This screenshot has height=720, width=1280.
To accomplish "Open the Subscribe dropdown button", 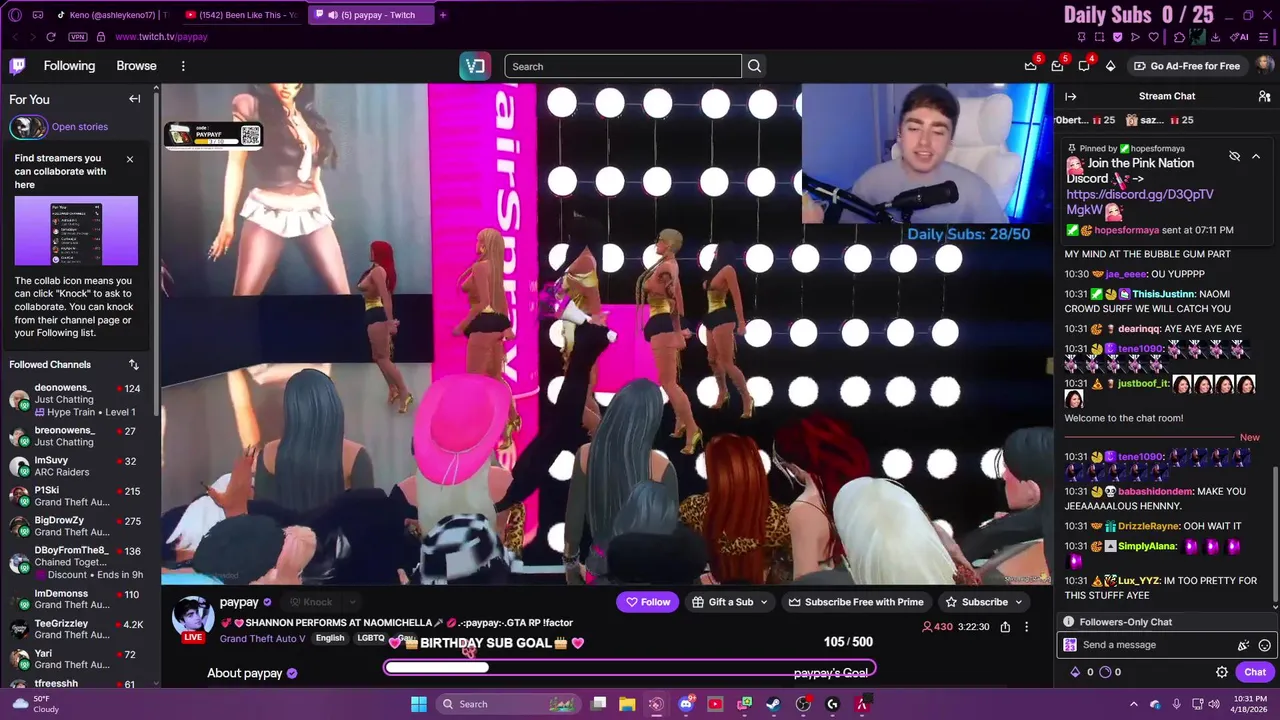I will pyautogui.click(x=984, y=602).
